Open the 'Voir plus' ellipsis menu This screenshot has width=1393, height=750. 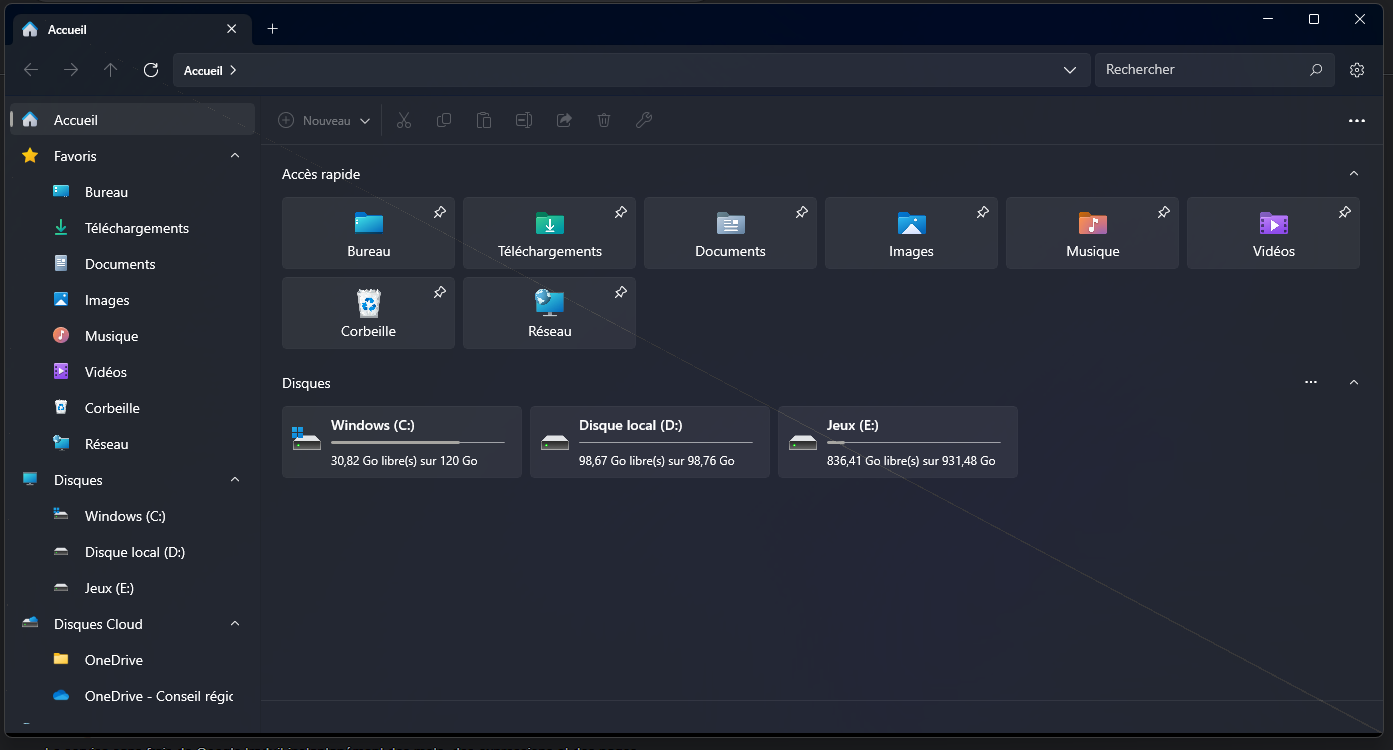click(1356, 120)
